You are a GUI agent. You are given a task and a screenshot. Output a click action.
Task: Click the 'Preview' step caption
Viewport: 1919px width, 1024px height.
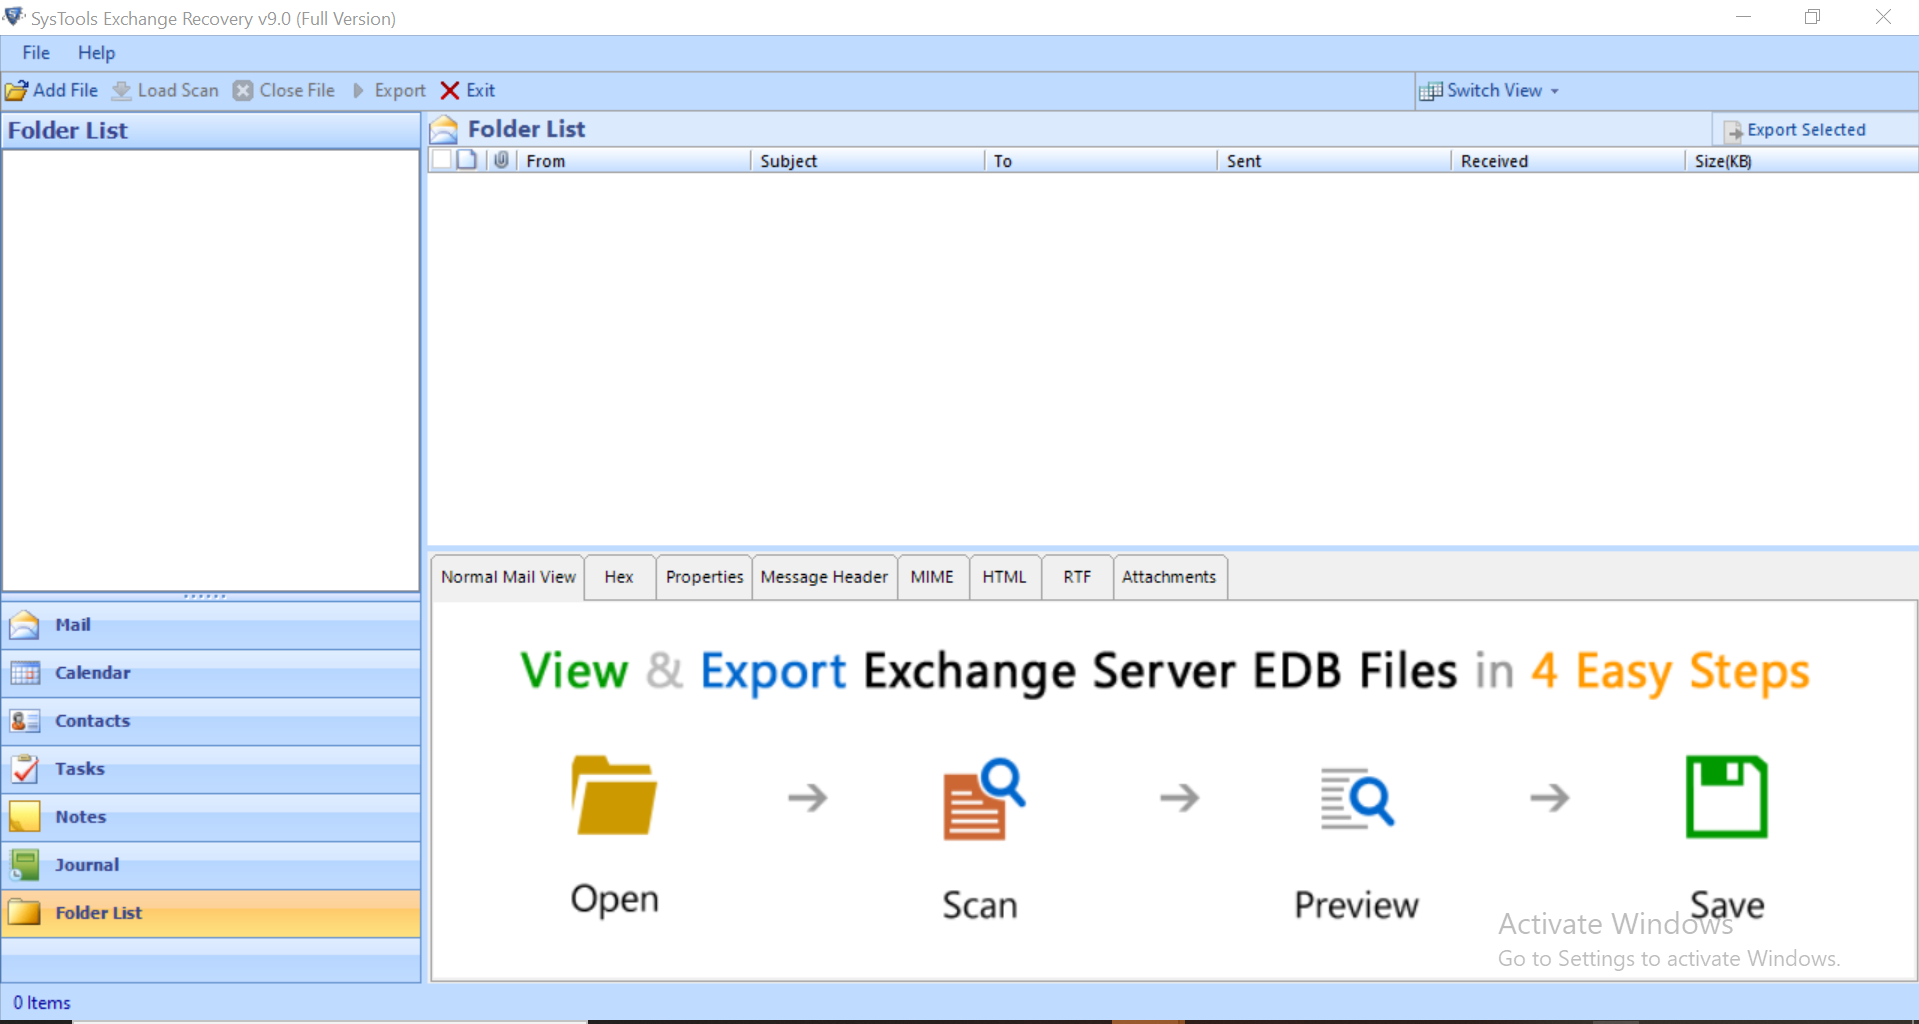1356,905
